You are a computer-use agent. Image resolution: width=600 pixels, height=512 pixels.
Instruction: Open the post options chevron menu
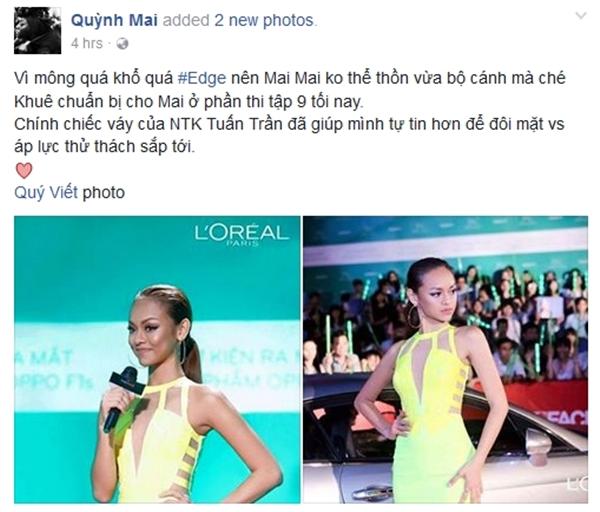tap(581, 16)
